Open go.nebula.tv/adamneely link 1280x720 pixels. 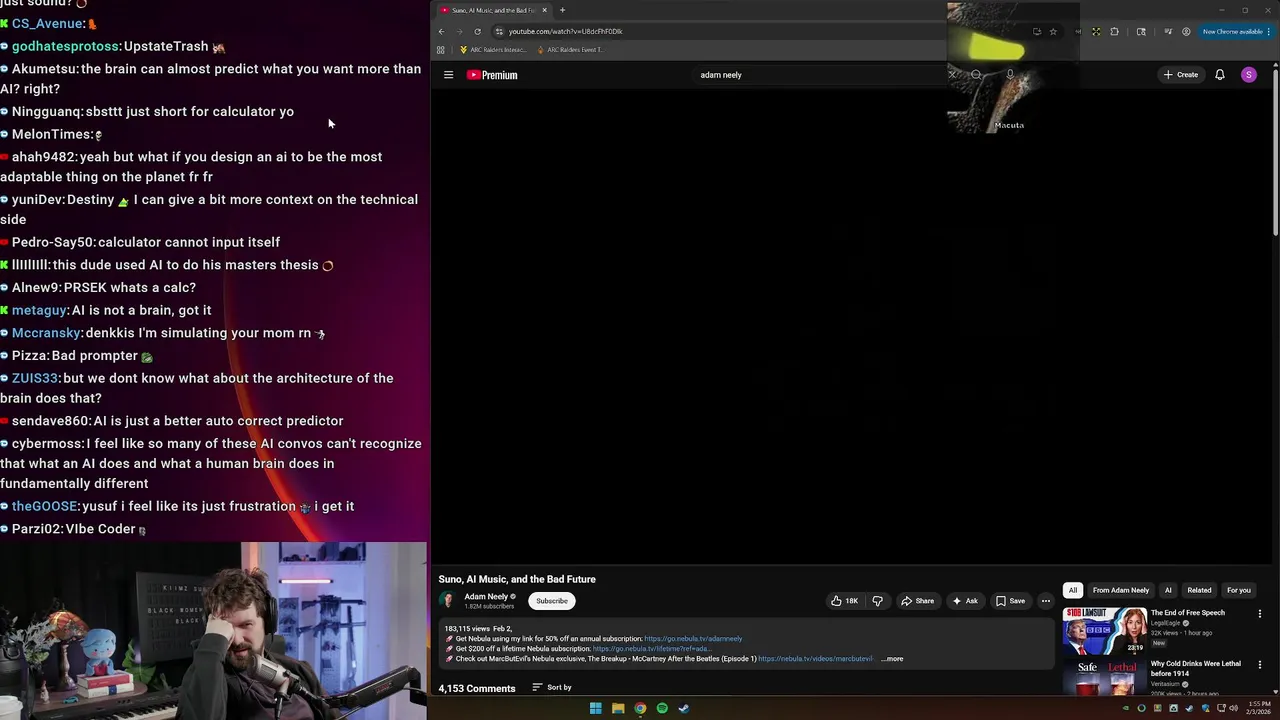point(693,639)
